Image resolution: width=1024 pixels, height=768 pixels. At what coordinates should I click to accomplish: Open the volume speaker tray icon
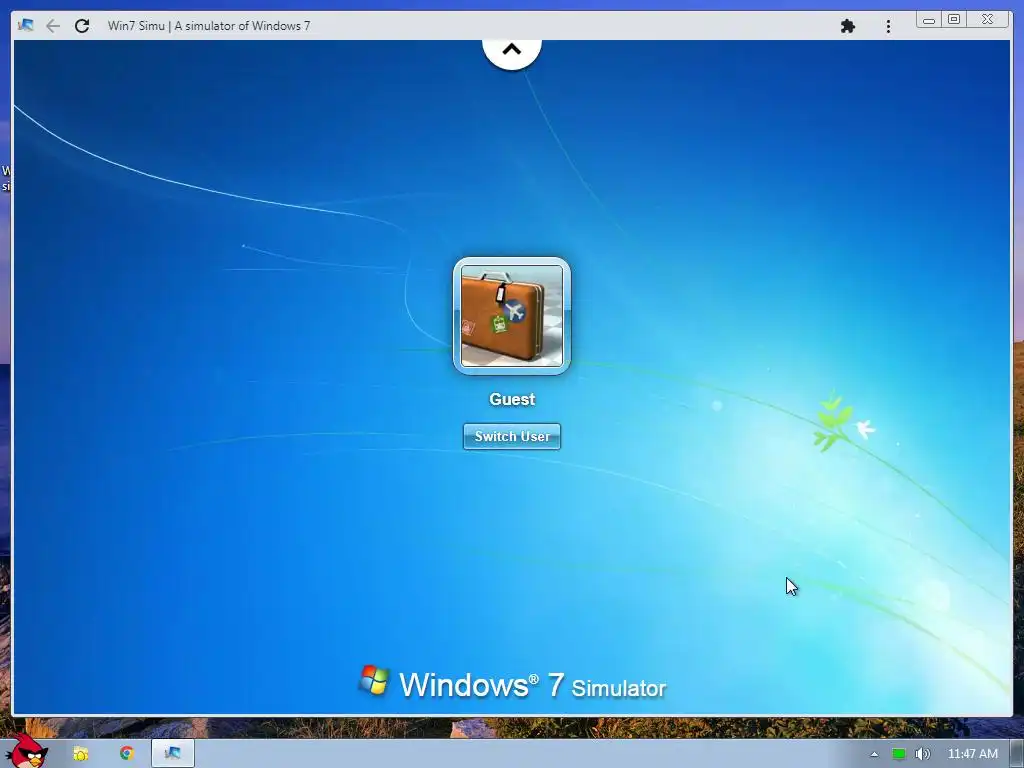(x=922, y=754)
